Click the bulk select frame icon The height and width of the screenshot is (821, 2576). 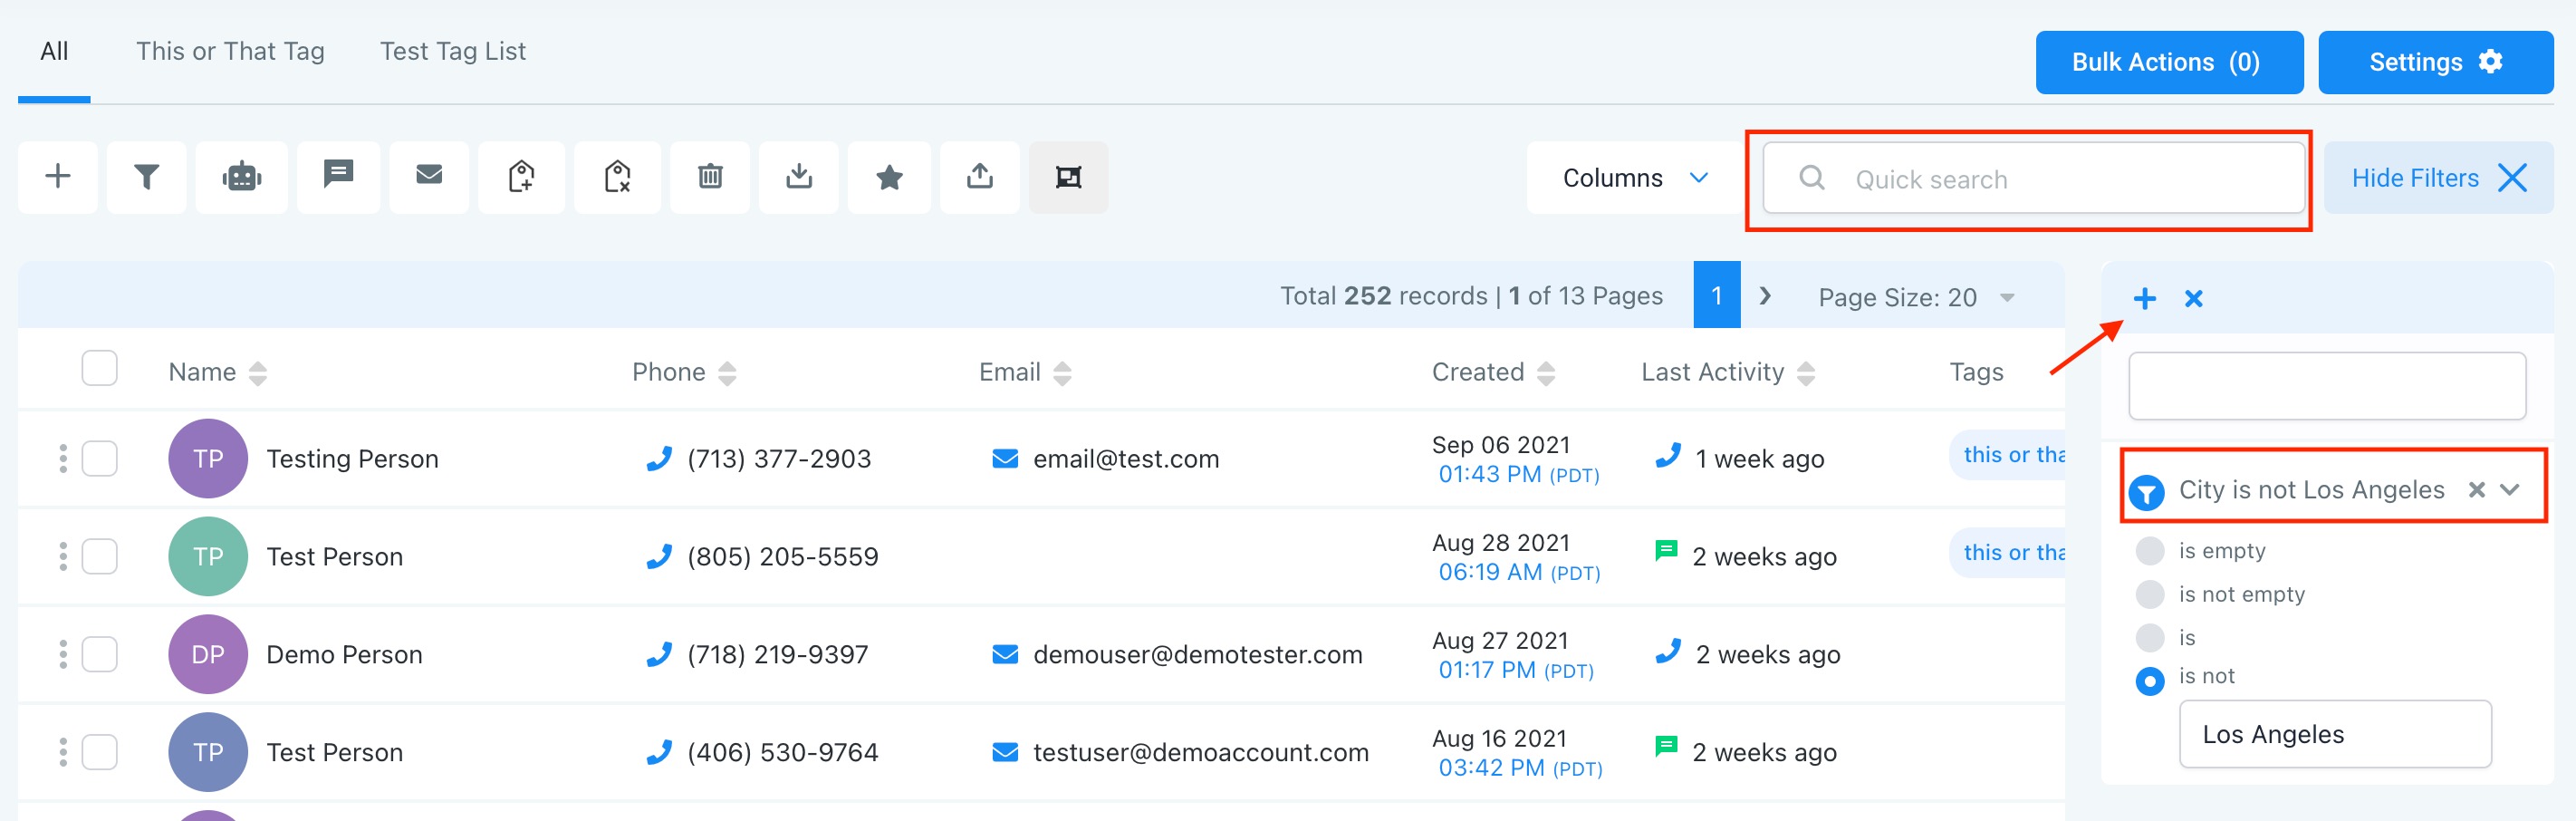[x=1069, y=177]
